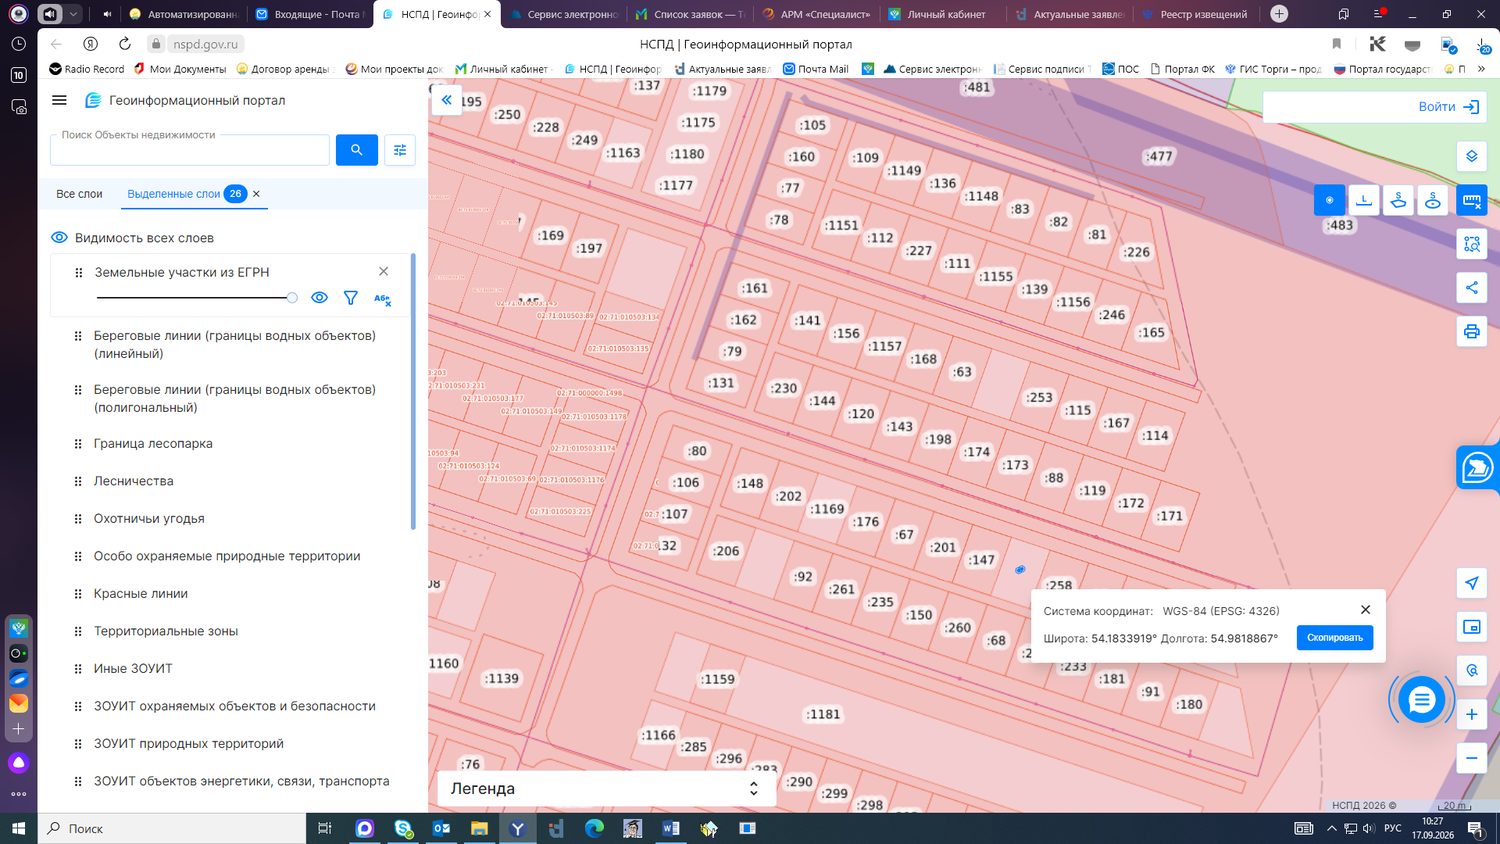Expand the bookmarks bar overflow chevron

pyautogui.click(x=1481, y=69)
